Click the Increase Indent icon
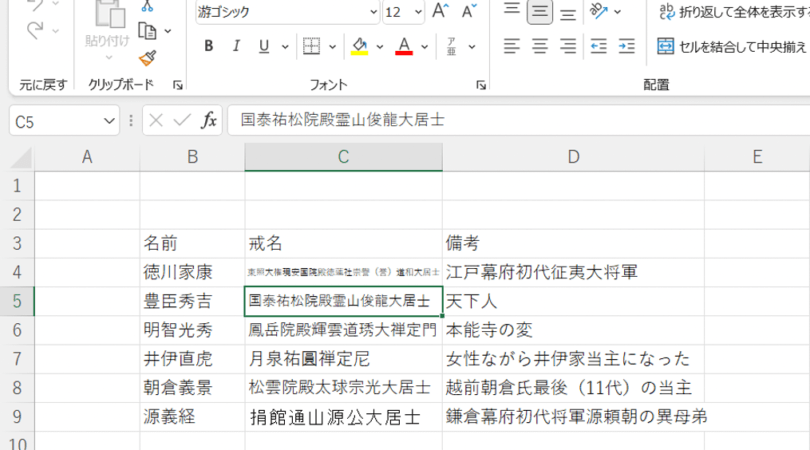 pos(627,46)
